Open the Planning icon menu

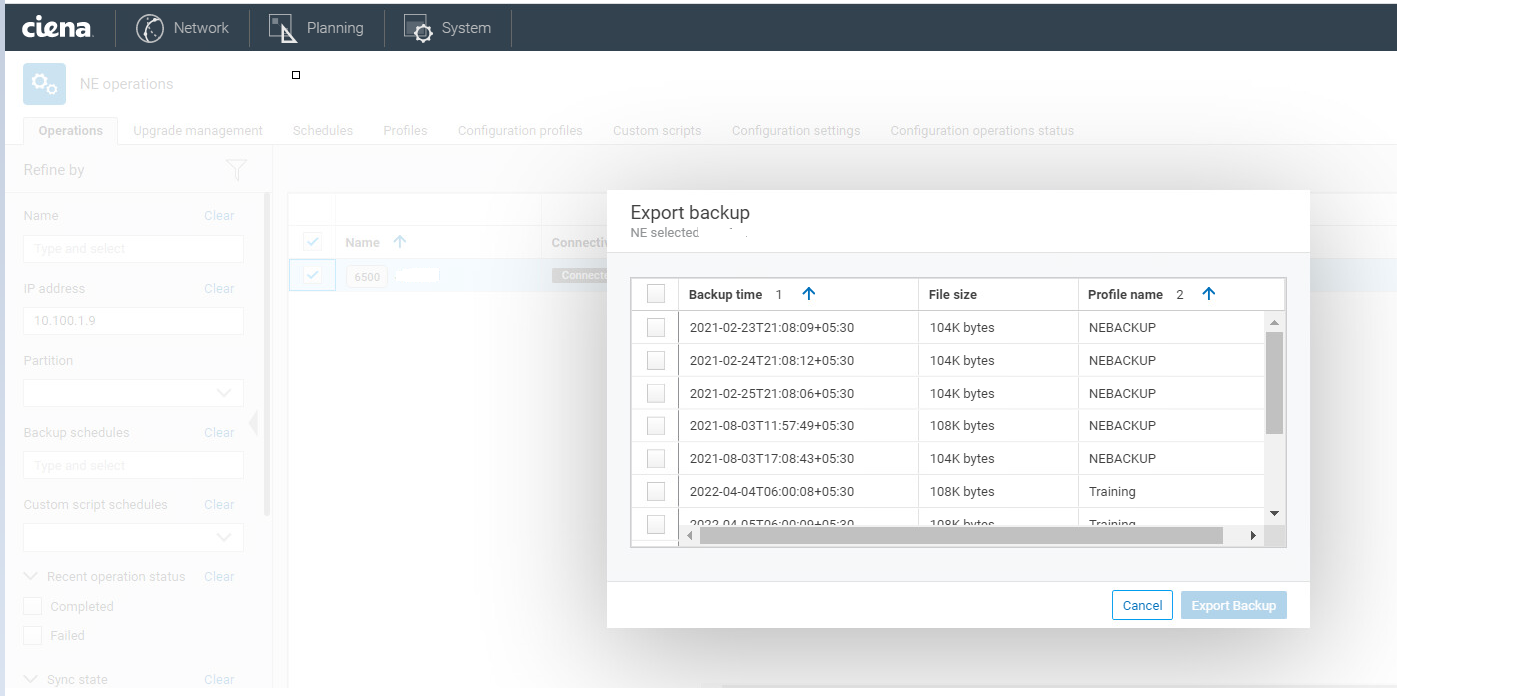pos(284,28)
